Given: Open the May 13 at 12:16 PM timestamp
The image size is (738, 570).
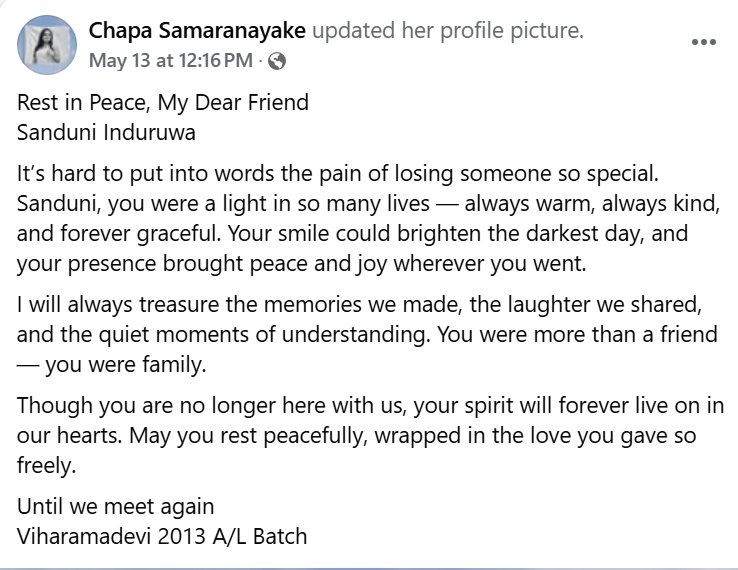Looking at the screenshot, I should tap(171, 60).
